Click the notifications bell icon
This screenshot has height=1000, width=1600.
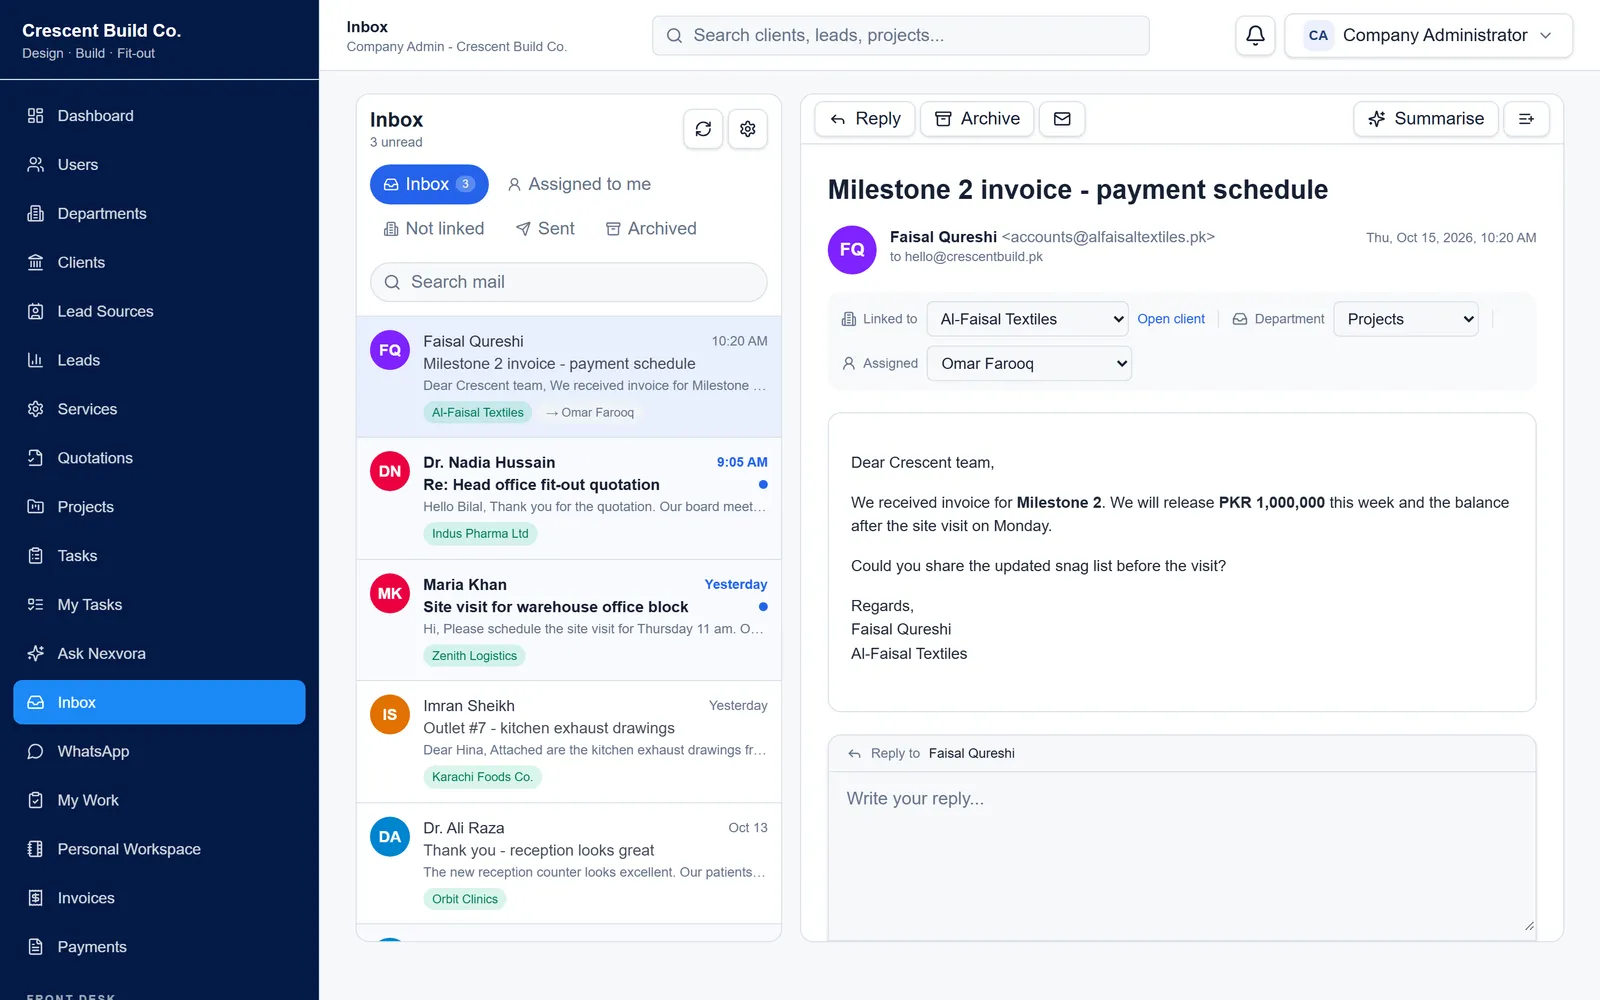tap(1255, 36)
